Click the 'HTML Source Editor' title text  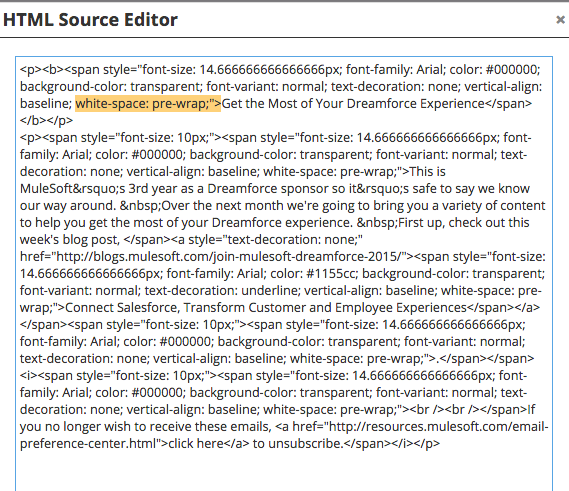click(x=90, y=20)
